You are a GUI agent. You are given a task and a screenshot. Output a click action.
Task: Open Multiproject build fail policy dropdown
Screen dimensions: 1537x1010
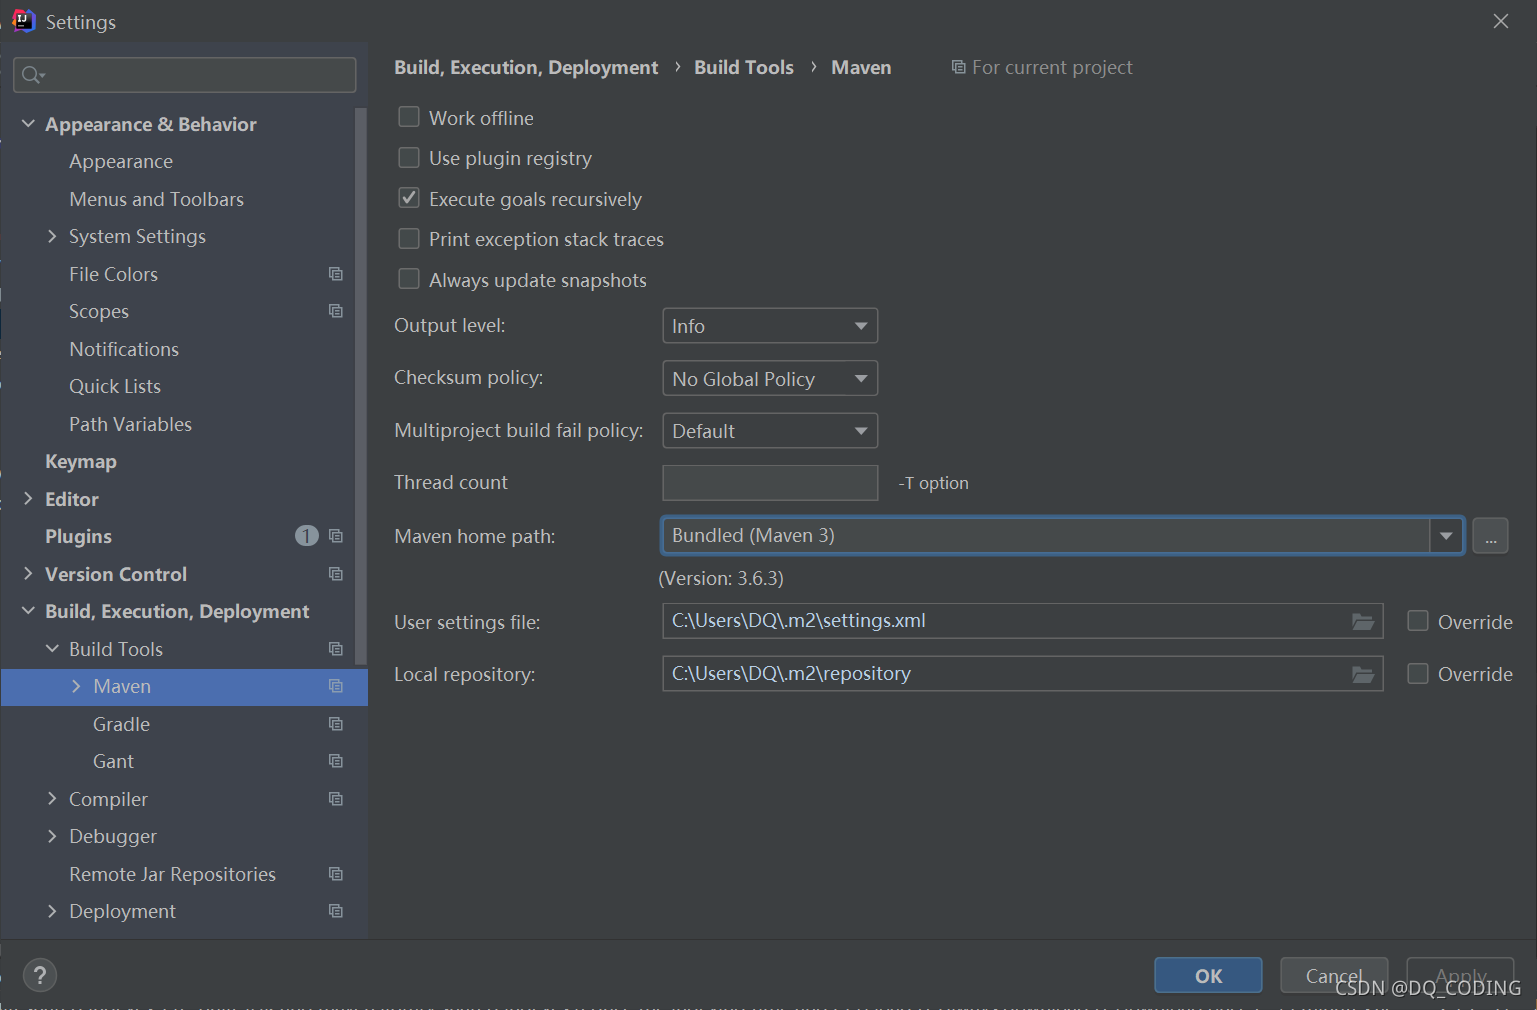(x=770, y=431)
